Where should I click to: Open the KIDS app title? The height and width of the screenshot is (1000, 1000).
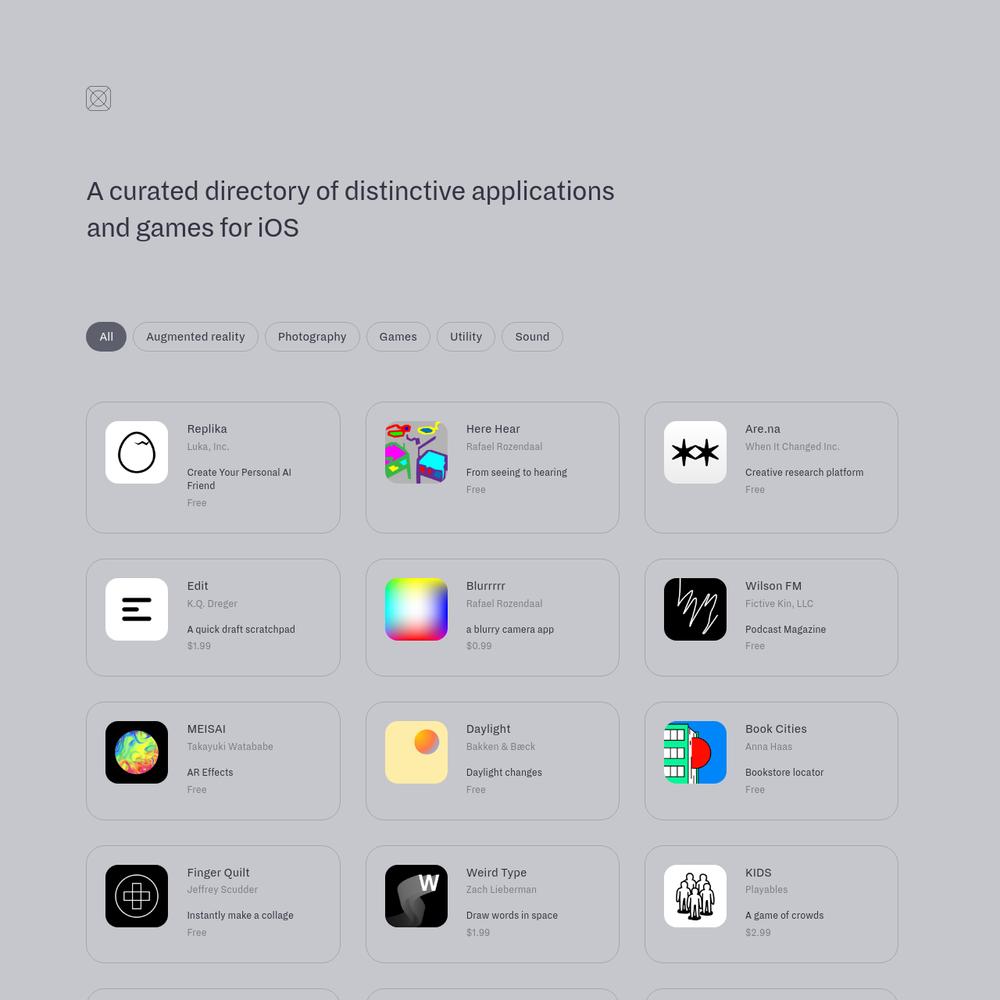point(758,872)
